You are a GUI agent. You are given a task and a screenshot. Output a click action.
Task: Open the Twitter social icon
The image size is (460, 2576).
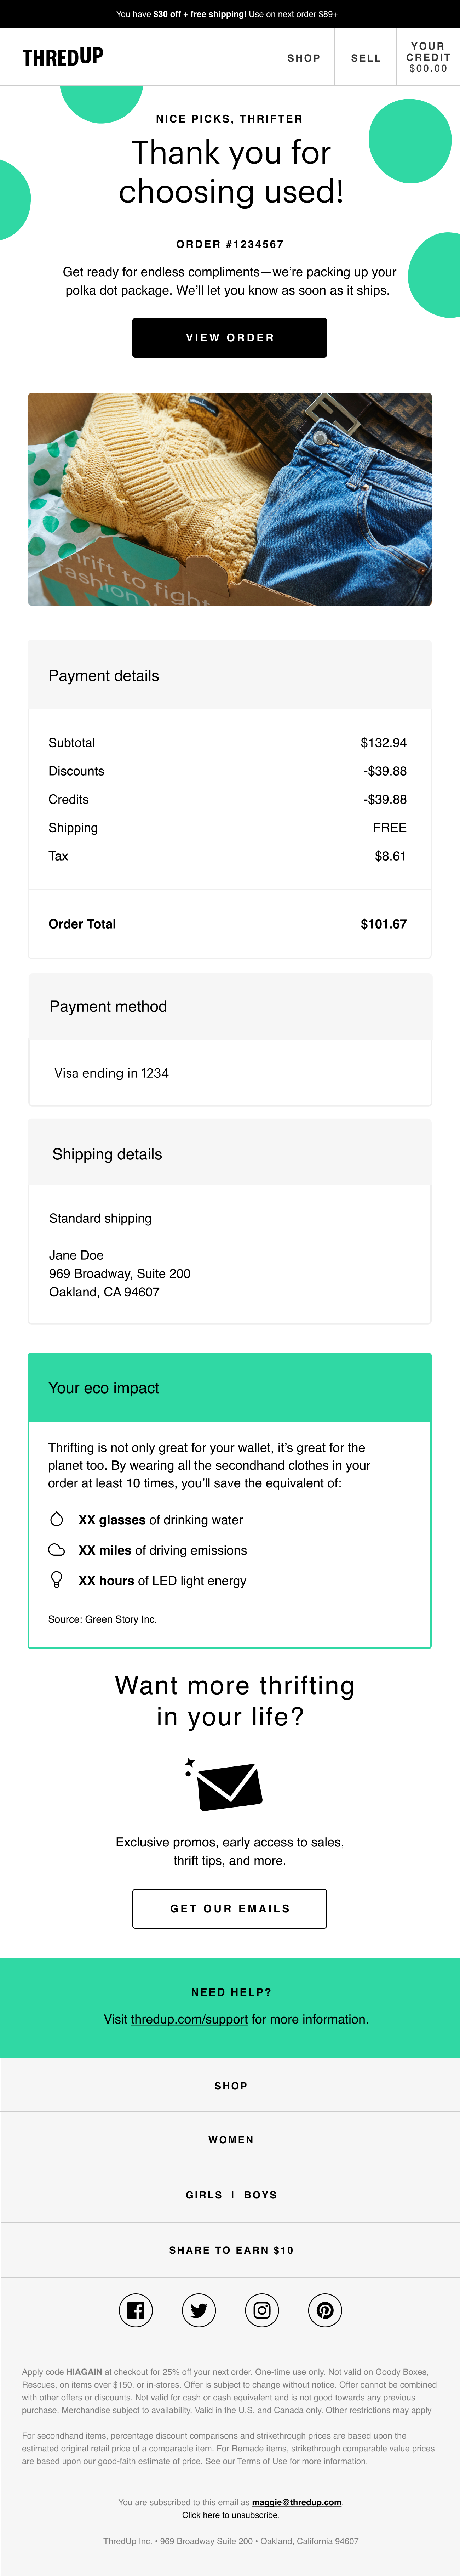tap(199, 2310)
